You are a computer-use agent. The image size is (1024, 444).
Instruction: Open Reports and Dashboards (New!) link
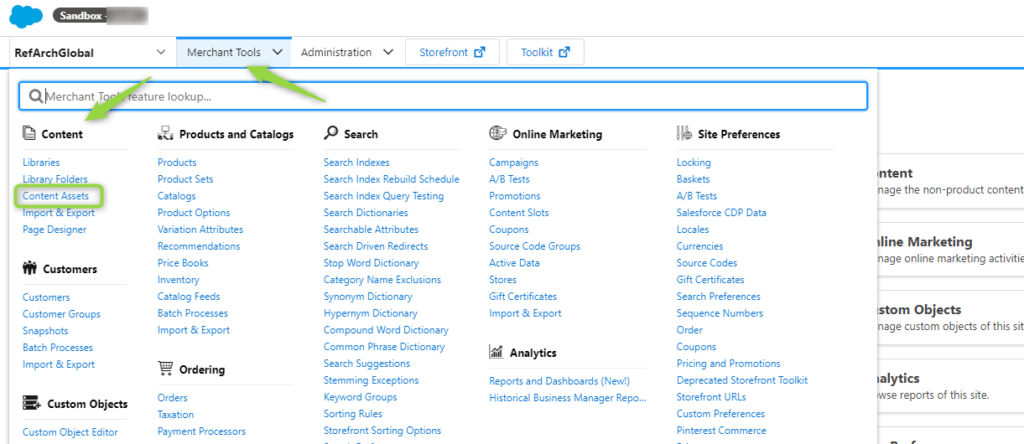(560, 381)
